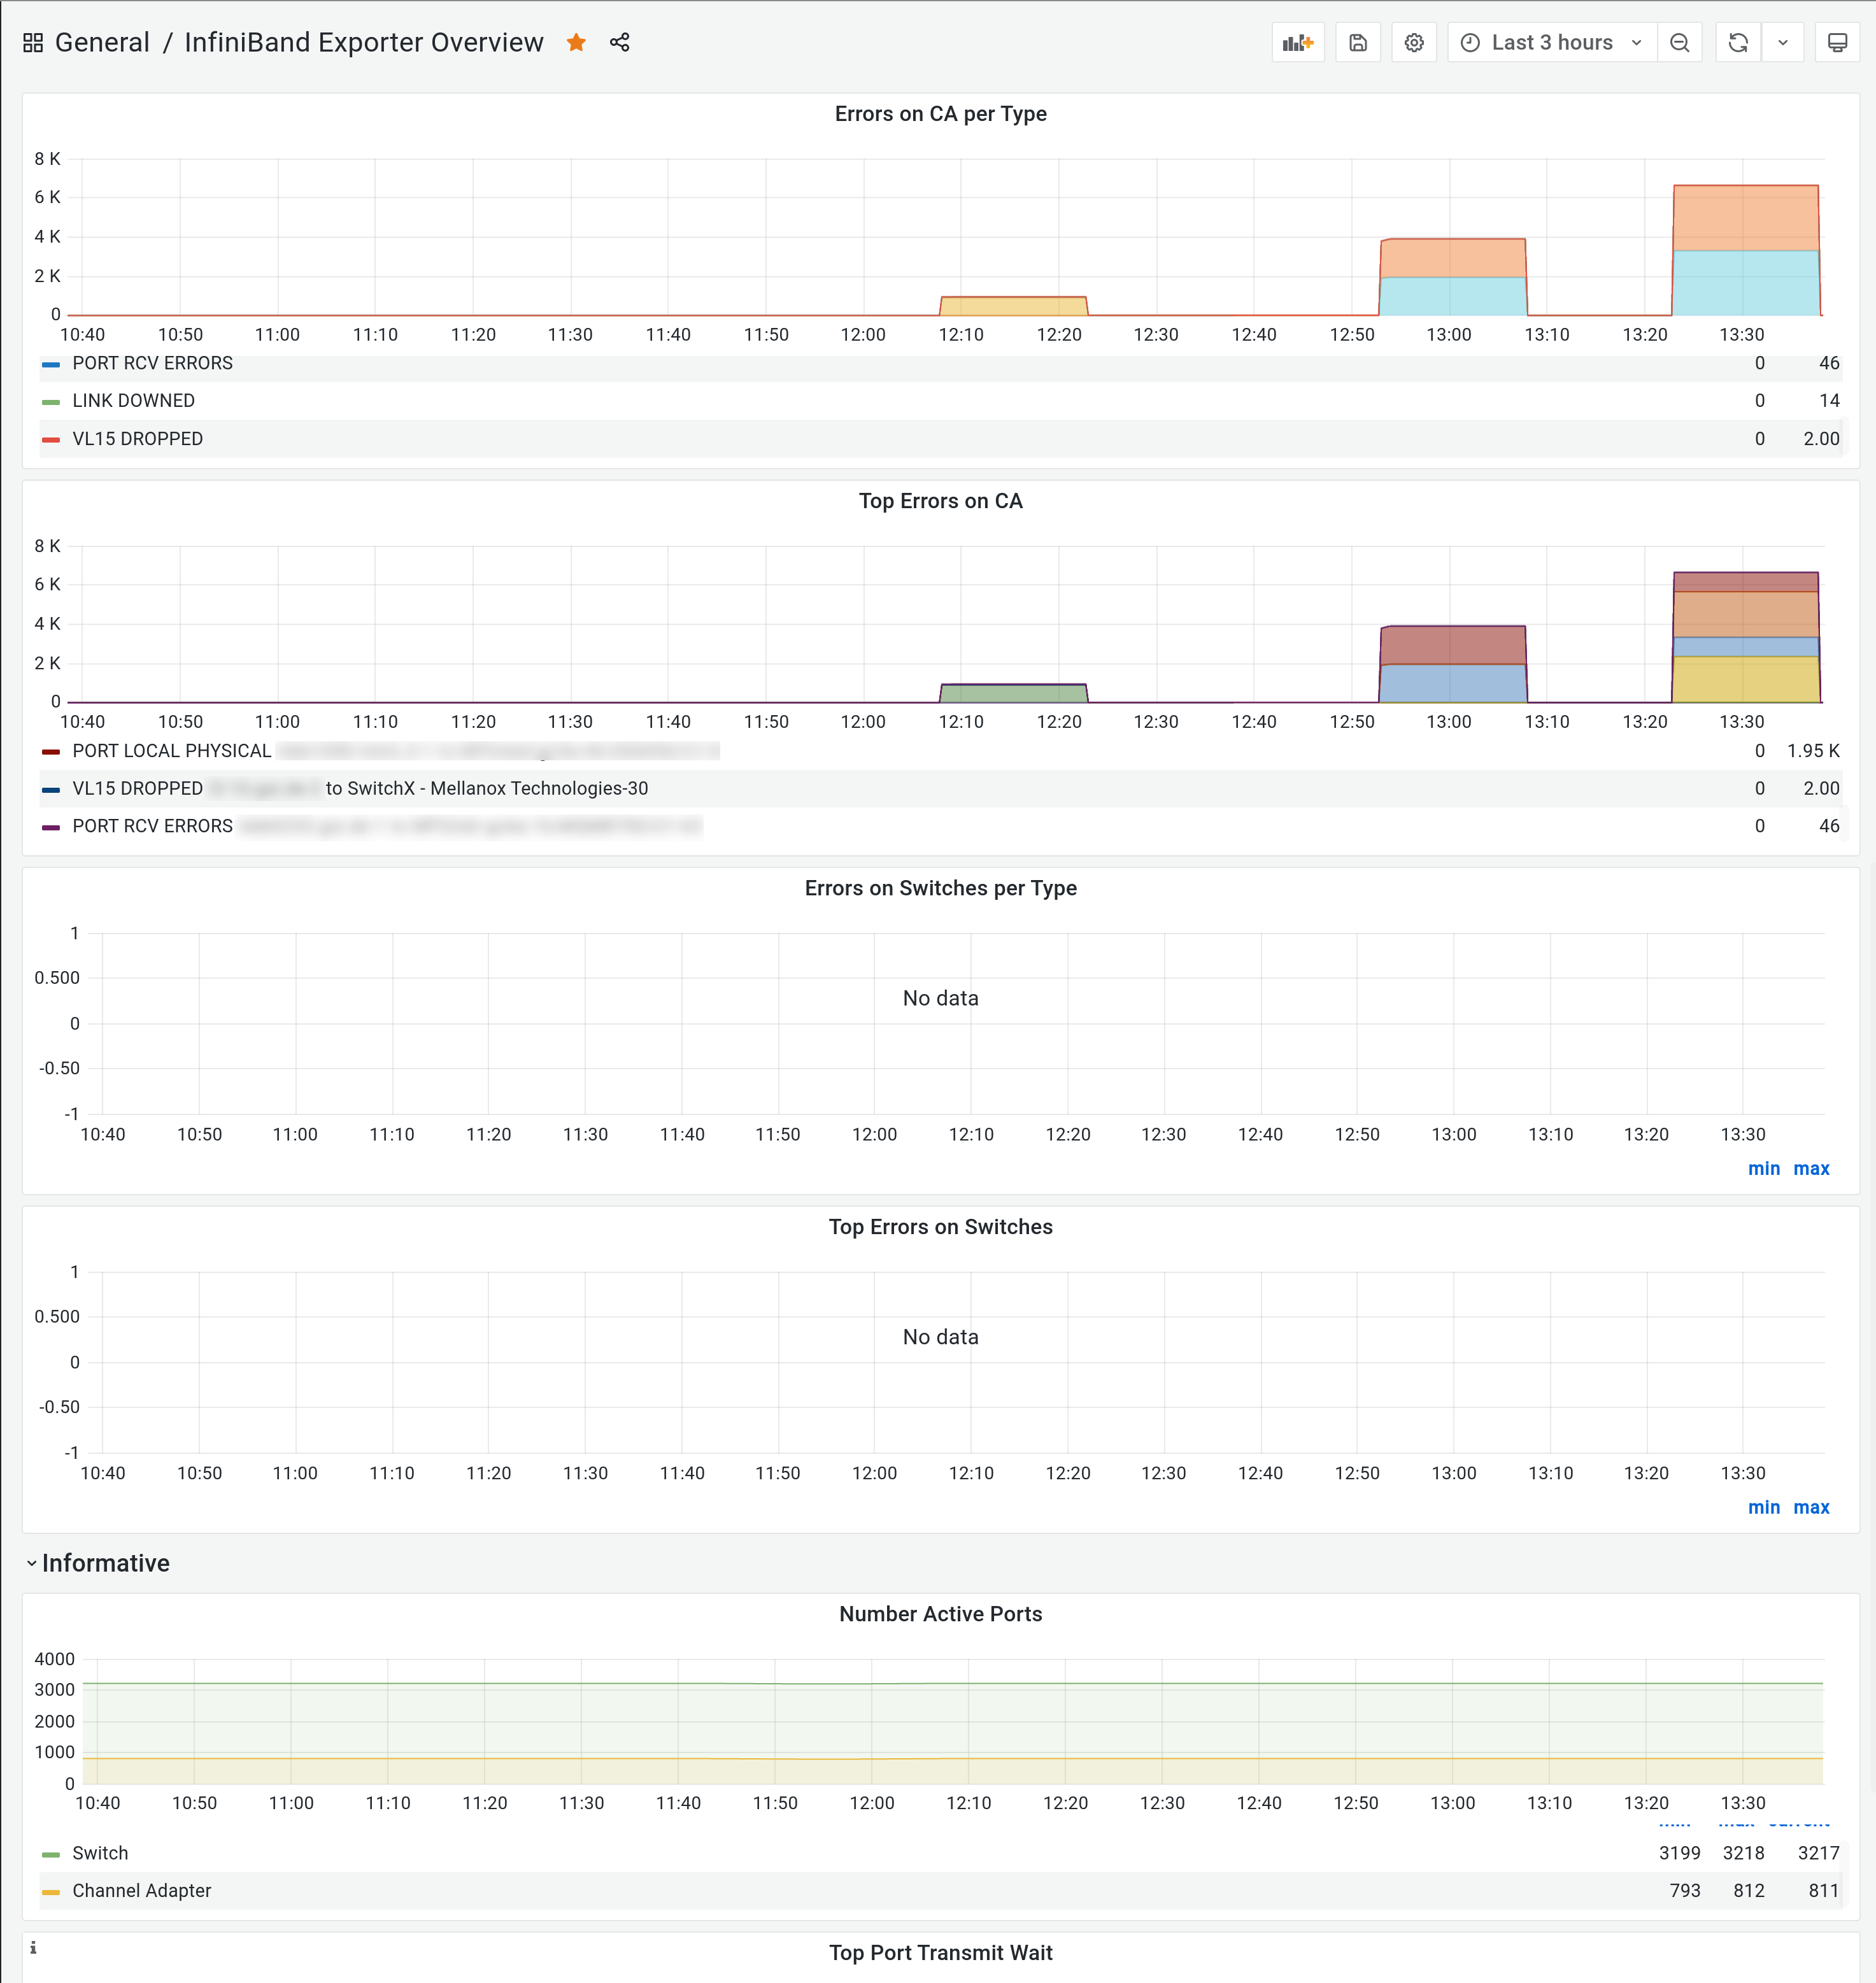Open the Errors on CA per Type panel menu
This screenshot has height=1983, width=1876.
tap(940, 114)
